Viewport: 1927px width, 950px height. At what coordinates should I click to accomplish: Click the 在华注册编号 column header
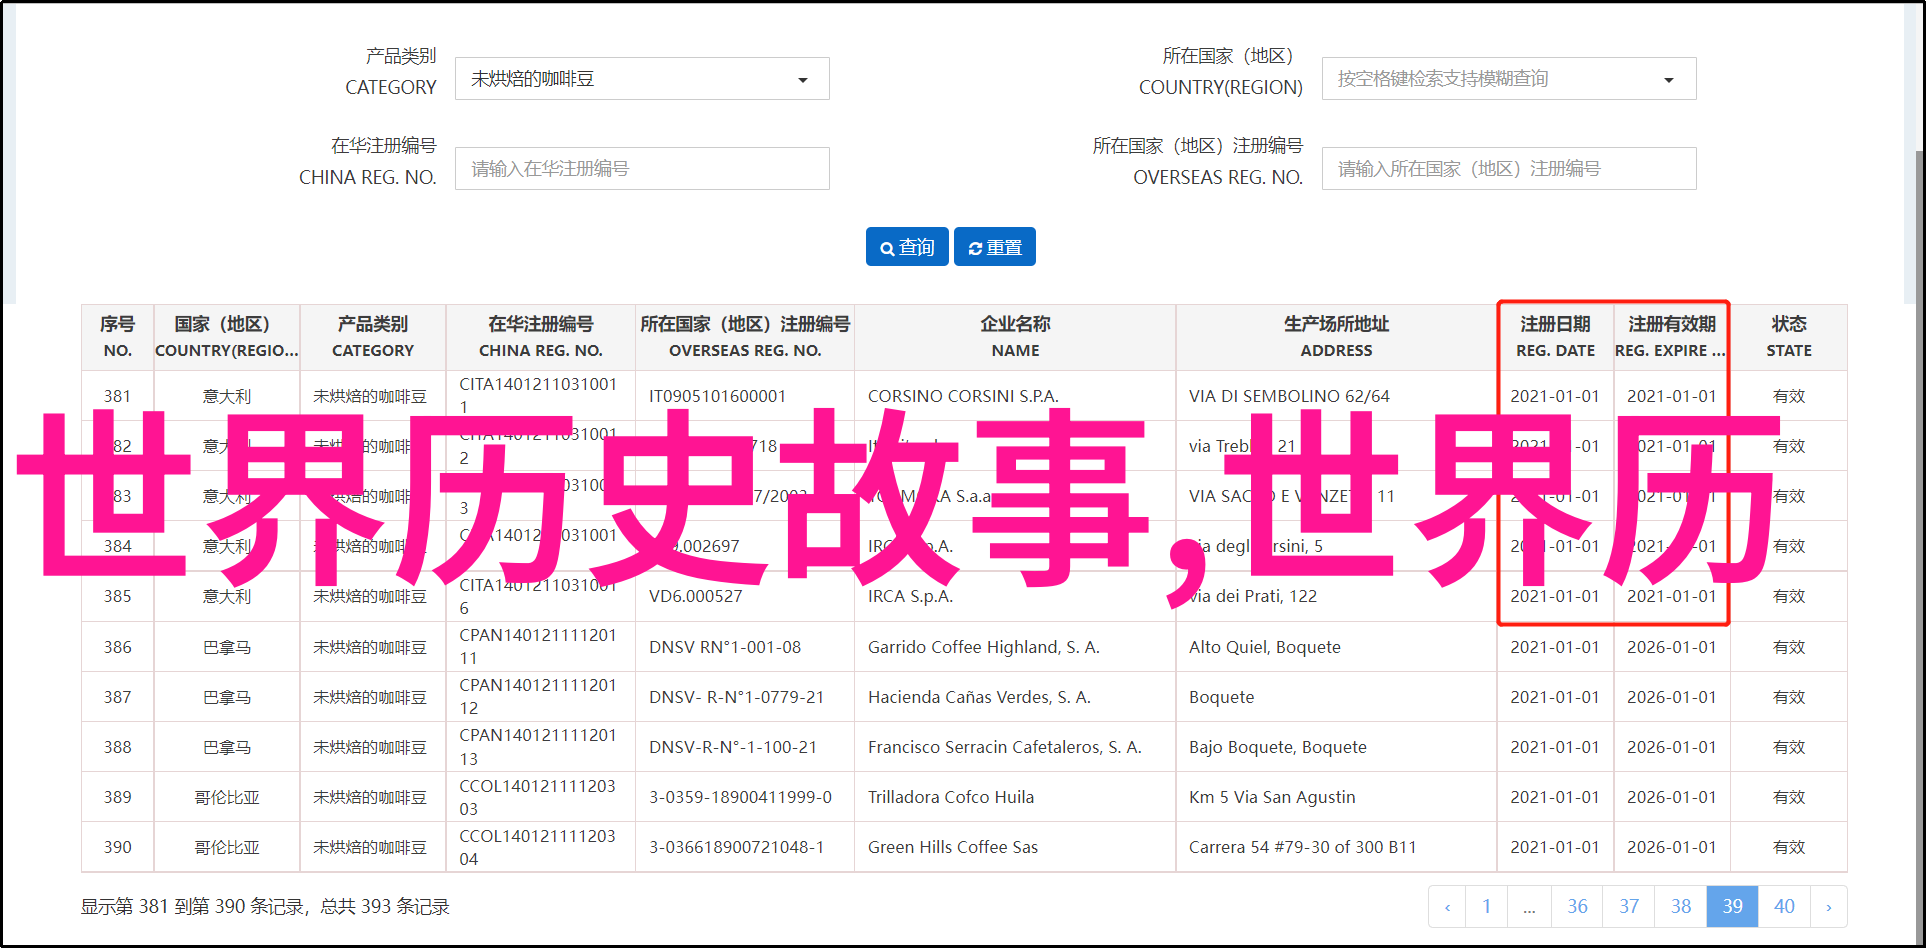click(x=541, y=337)
